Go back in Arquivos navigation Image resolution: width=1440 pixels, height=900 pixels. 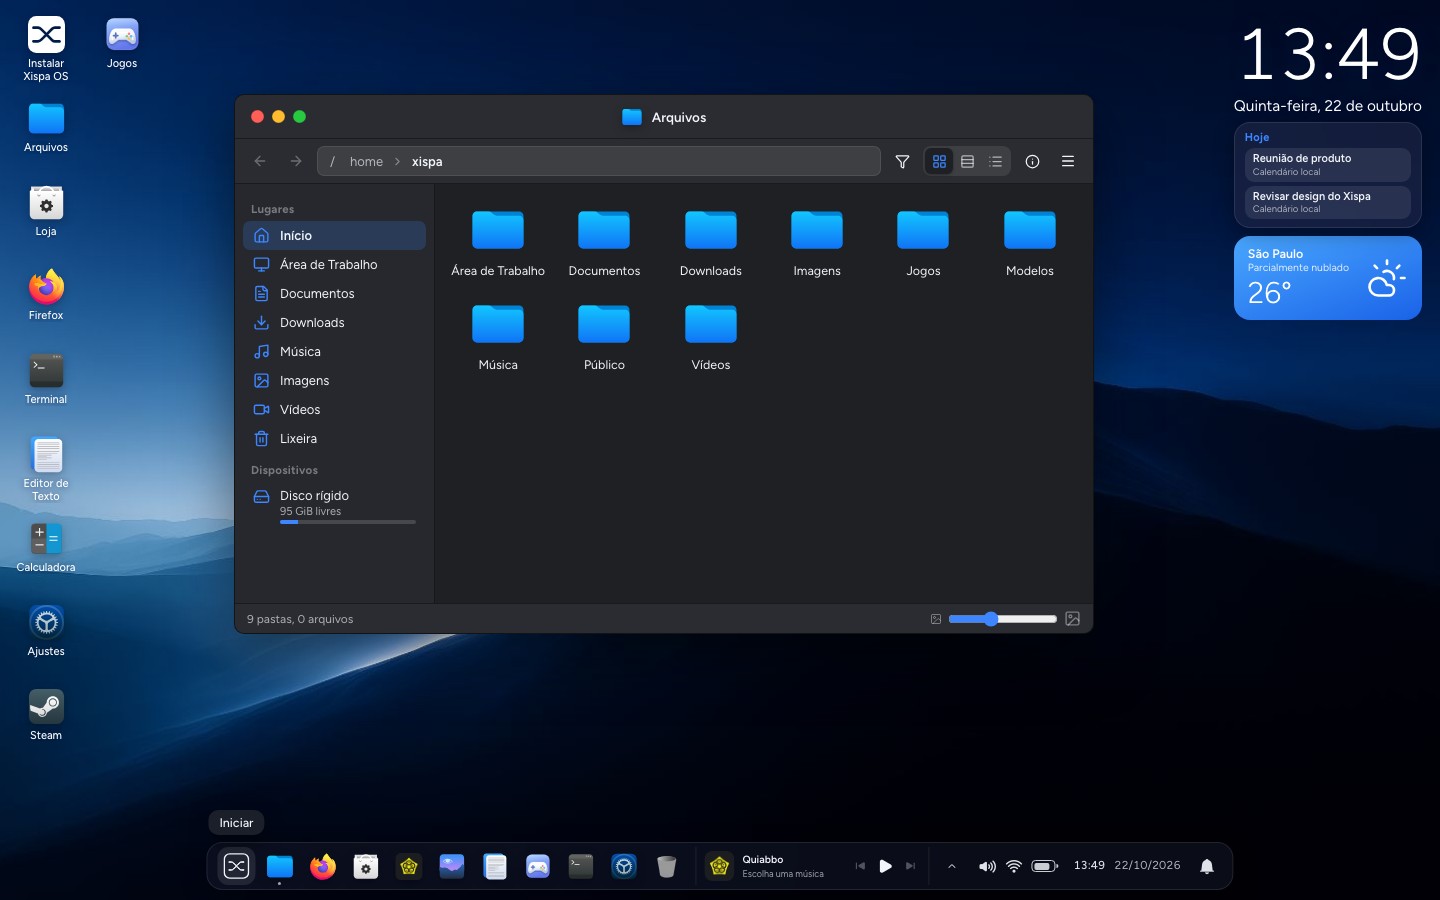point(260,161)
